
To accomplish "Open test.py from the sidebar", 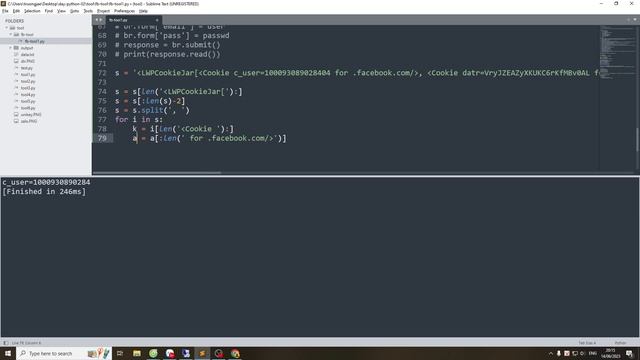I will pos(27,68).
